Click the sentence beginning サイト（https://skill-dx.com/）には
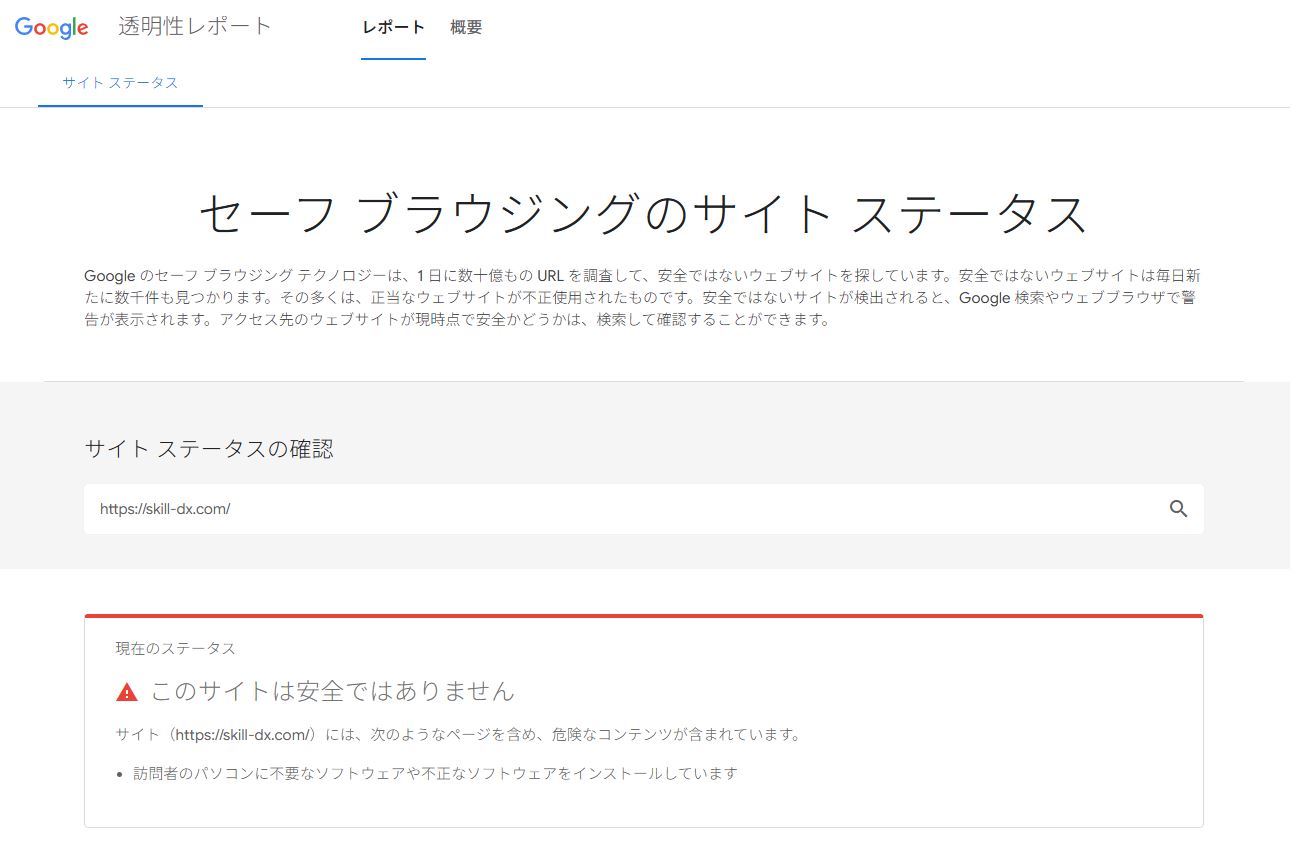The width and height of the screenshot is (1291, 855). (459, 735)
